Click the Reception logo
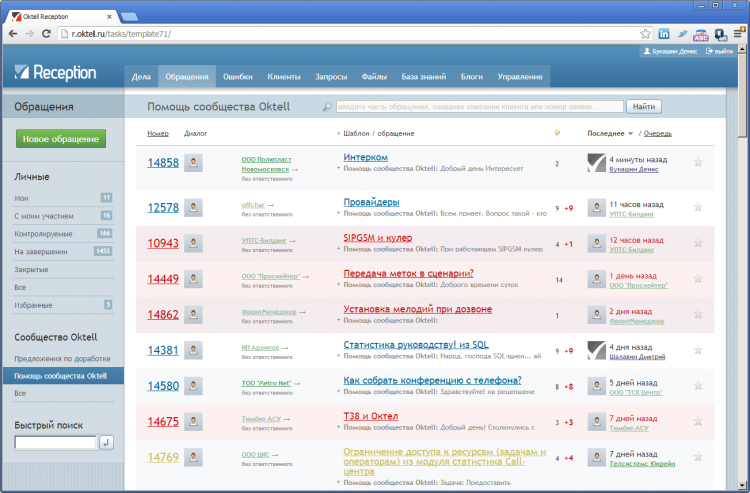Image resolution: width=750 pixels, height=493 pixels. coord(56,73)
